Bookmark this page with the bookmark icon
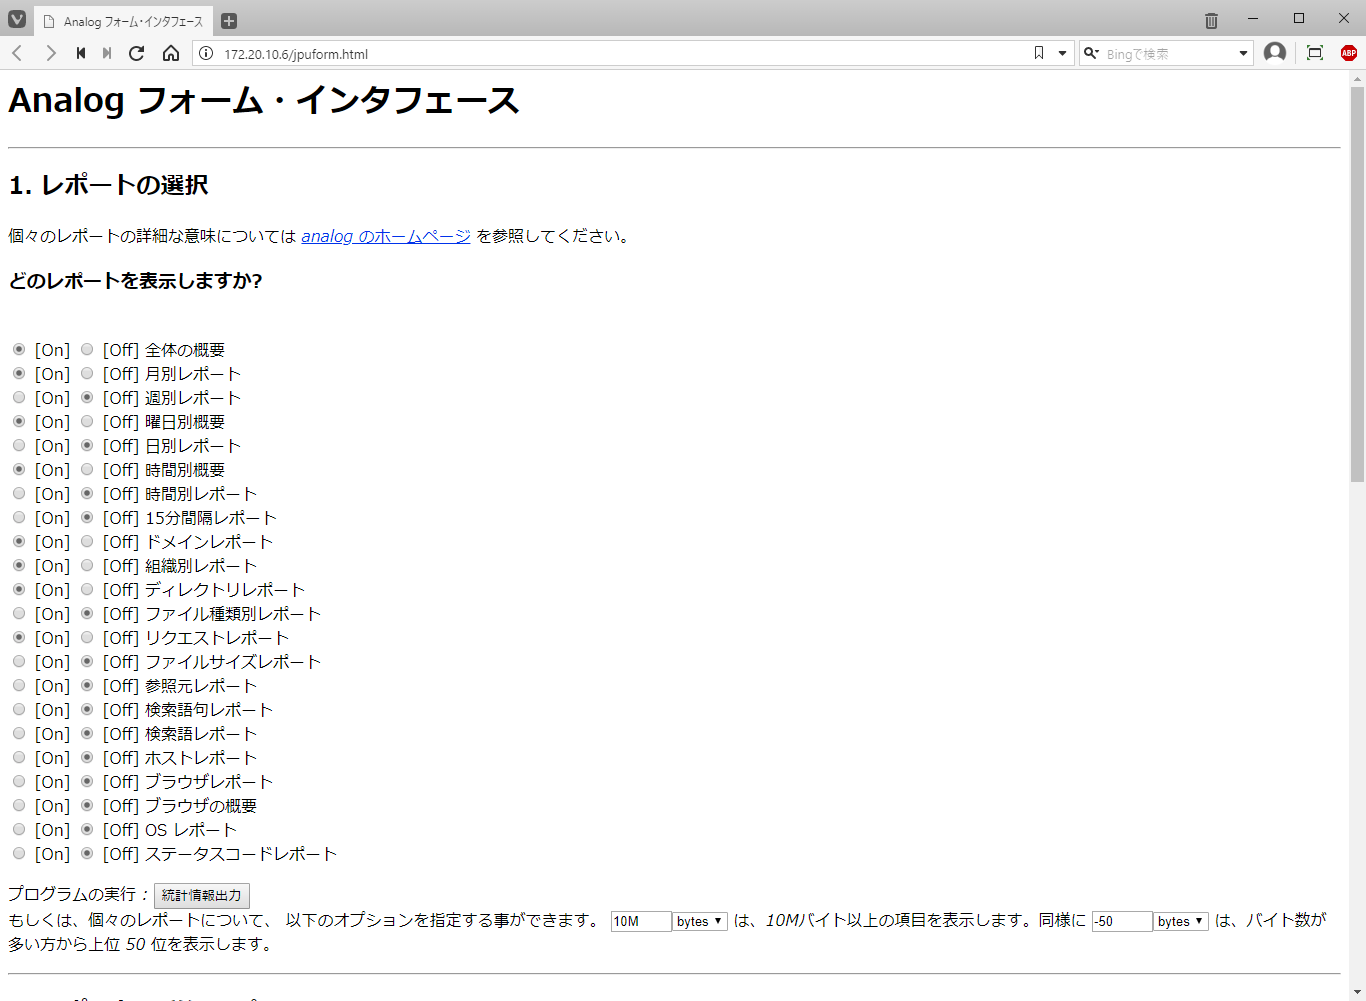Screen dimensions: 1366x1001 1039,53
